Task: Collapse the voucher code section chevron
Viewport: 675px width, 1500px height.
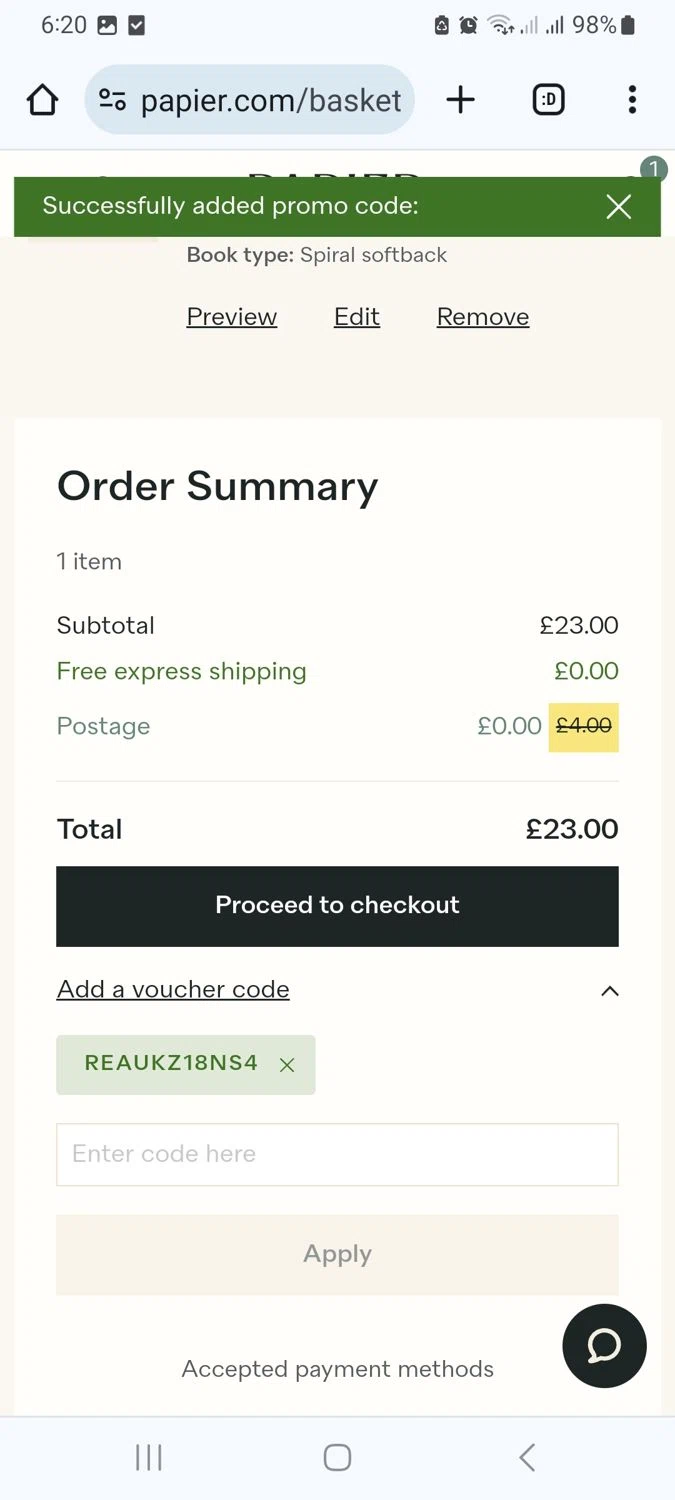Action: [609, 991]
